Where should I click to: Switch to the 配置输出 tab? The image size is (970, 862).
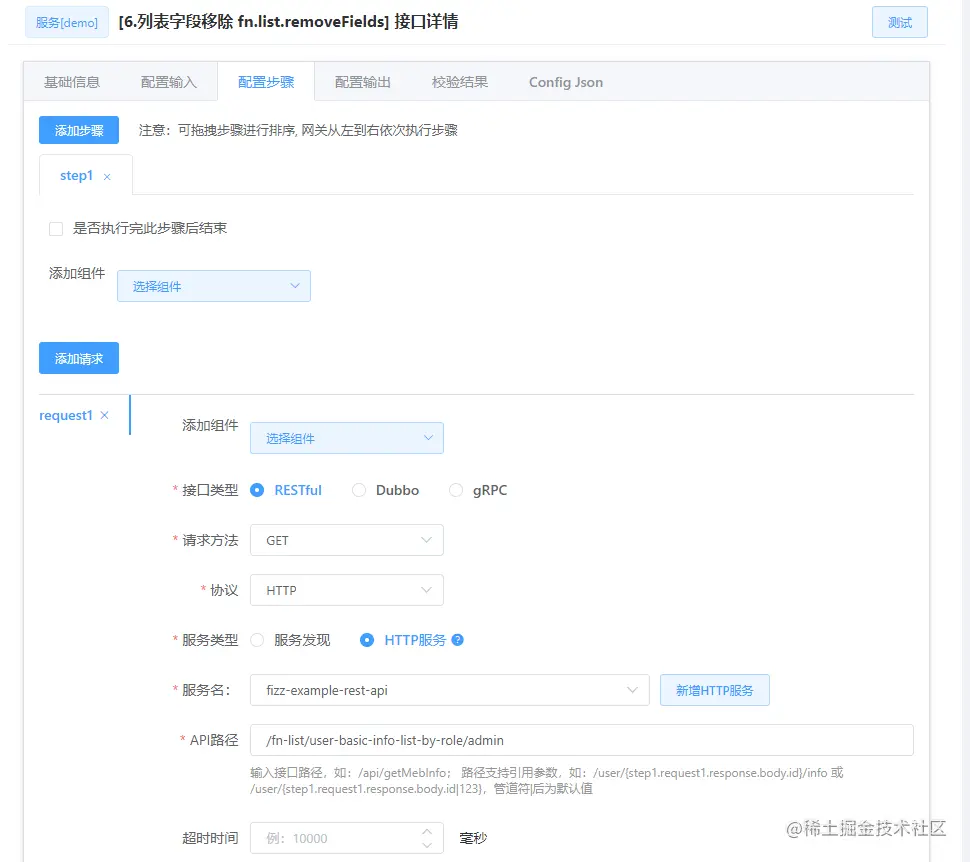click(362, 82)
